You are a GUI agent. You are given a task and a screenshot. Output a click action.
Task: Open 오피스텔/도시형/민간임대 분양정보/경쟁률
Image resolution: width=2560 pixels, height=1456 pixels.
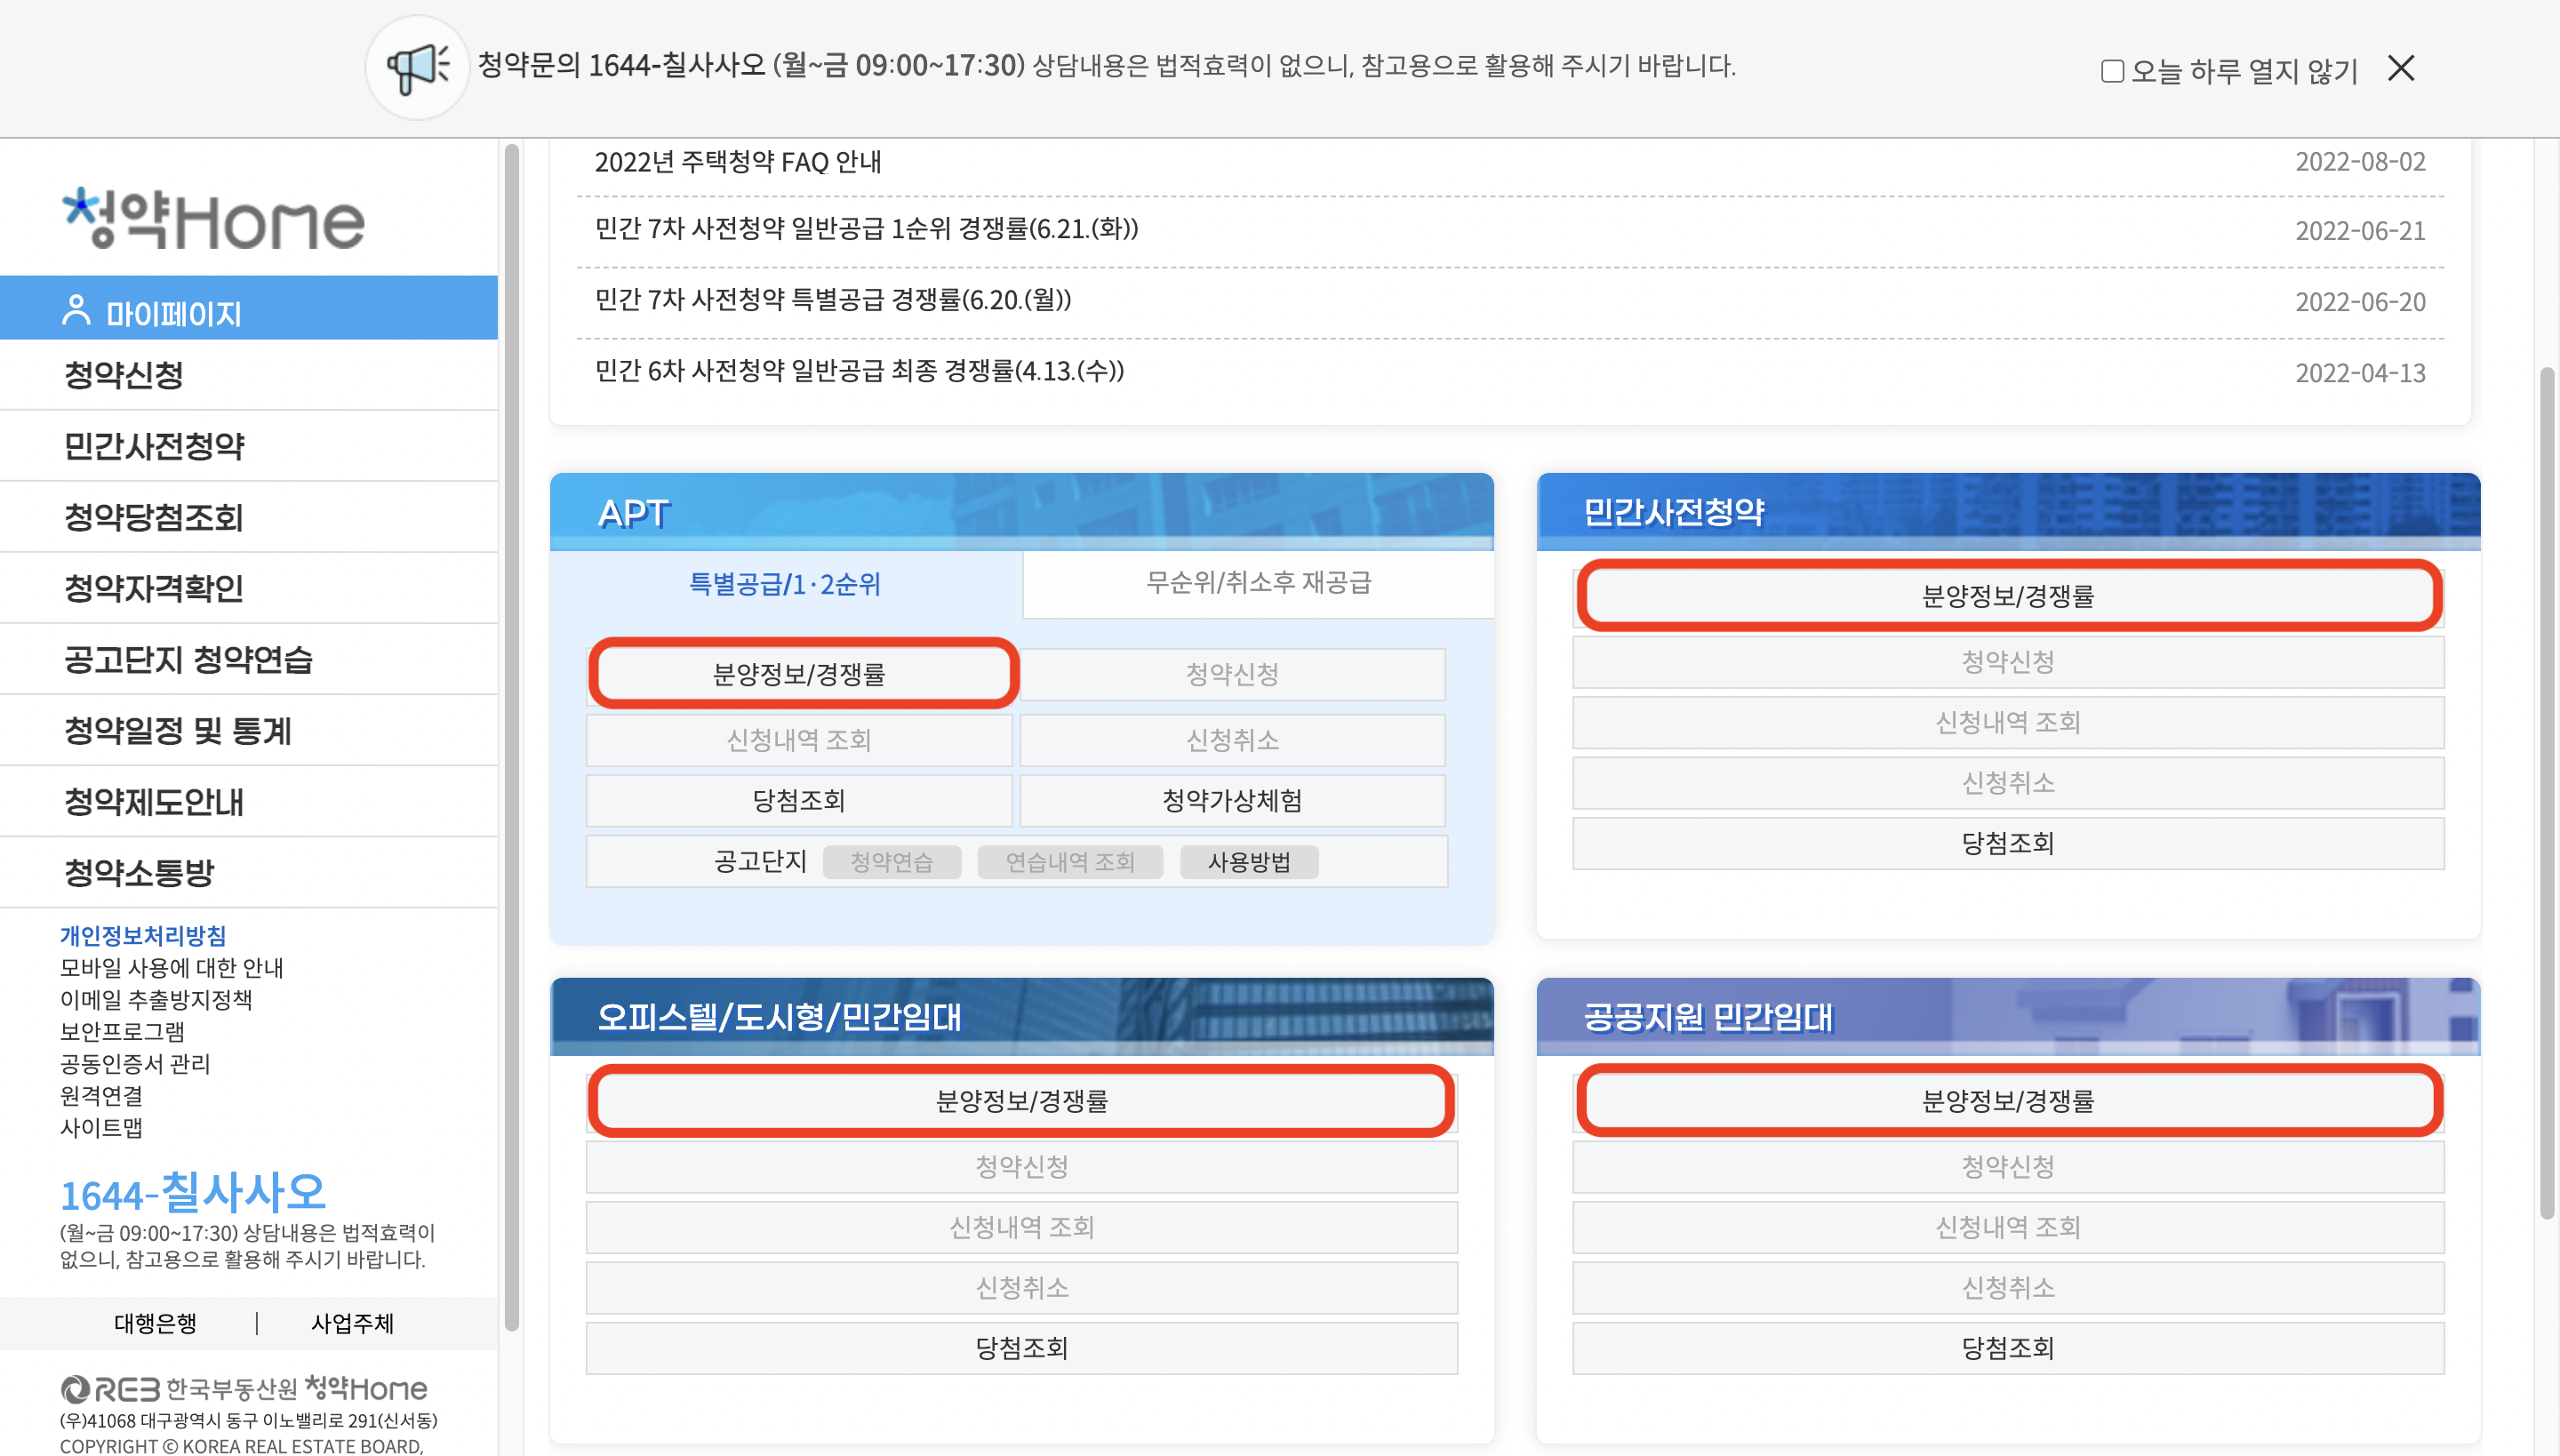(1021, 1101)
